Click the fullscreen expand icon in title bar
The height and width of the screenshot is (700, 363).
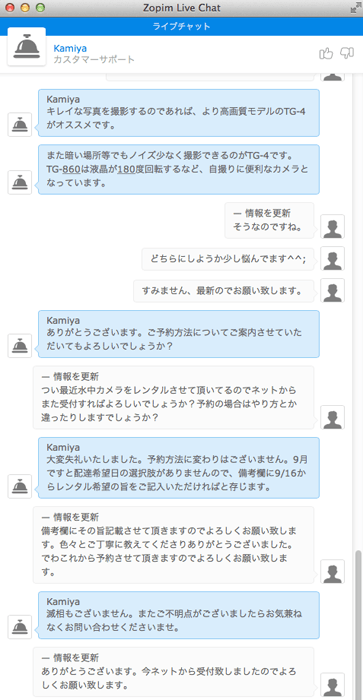coord(356,8)
